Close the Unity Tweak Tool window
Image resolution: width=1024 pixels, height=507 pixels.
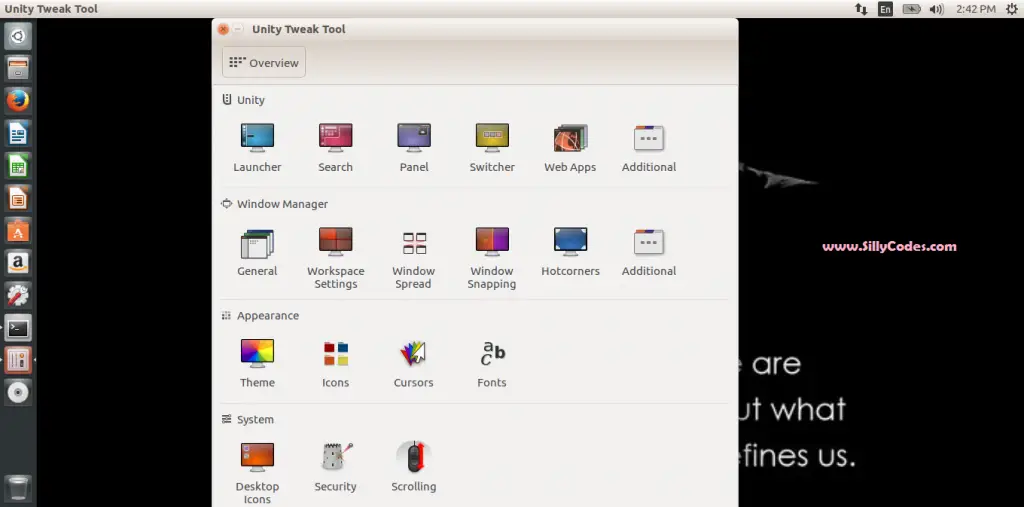coord(223,29)
